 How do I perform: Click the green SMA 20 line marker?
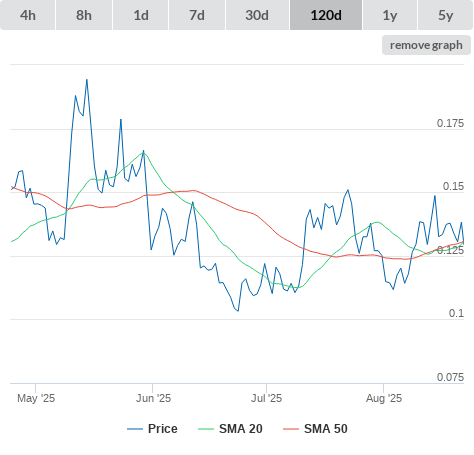(x=206, y=429)
